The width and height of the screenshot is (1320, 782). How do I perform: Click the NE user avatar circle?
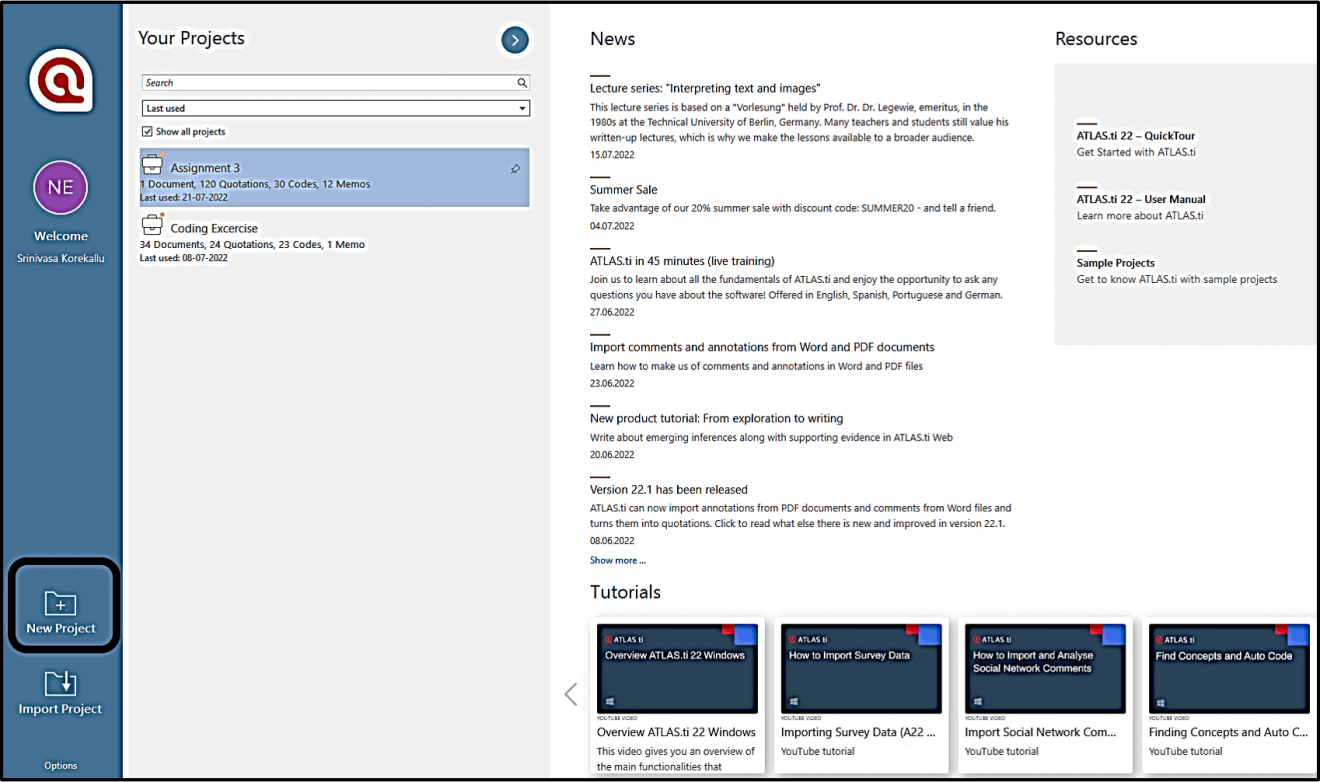[60, 188]
